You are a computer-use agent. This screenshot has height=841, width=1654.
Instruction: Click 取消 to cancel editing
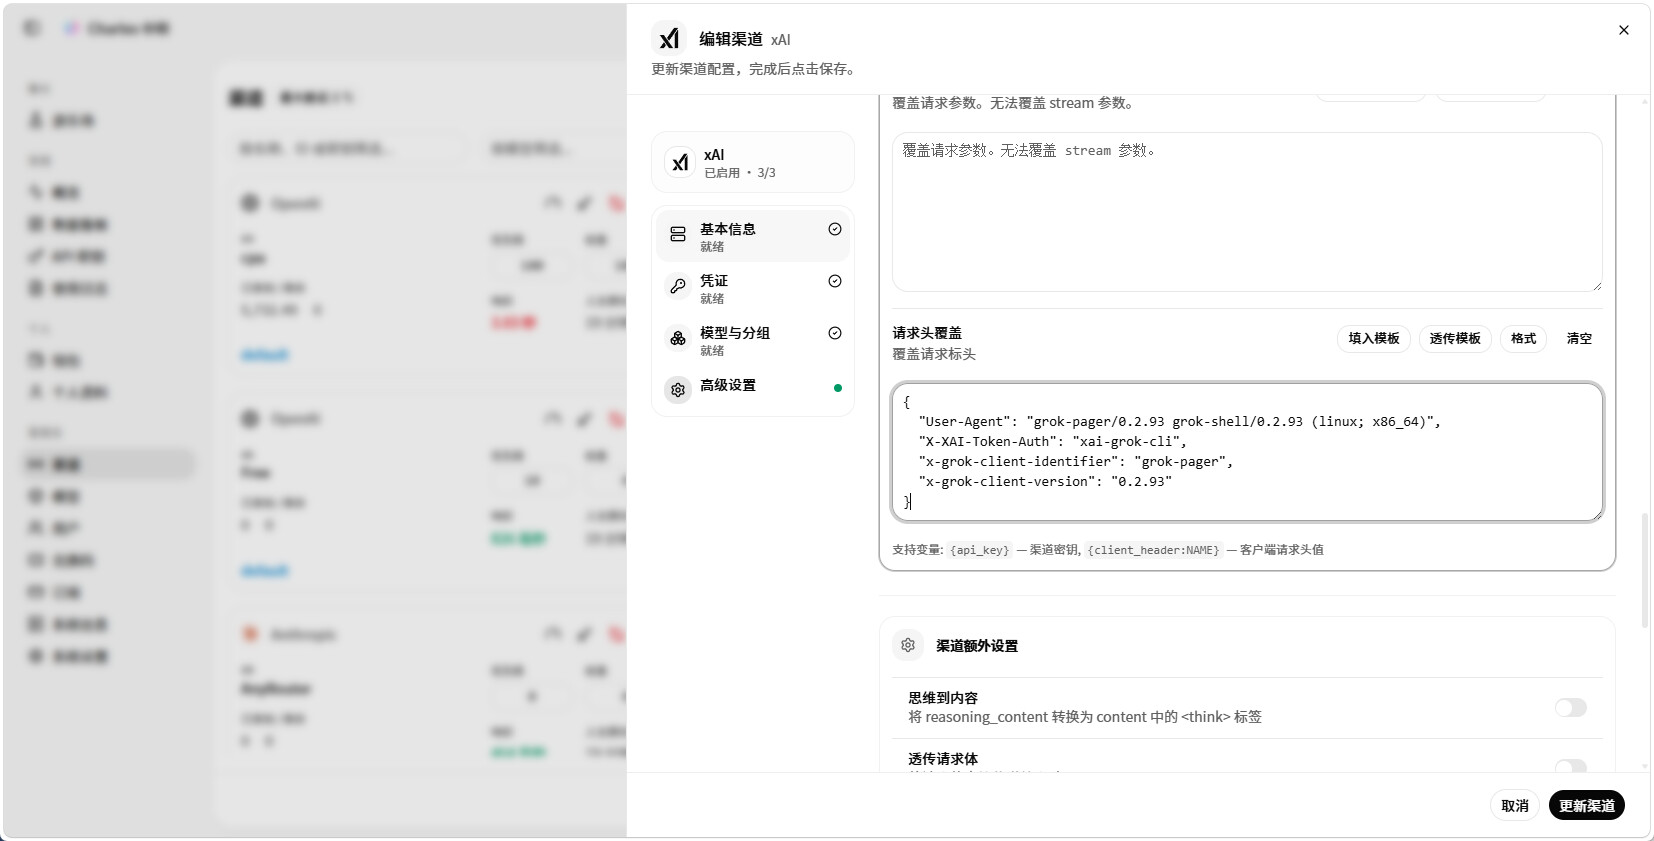pyautogui.click(x=1515, y=806)
